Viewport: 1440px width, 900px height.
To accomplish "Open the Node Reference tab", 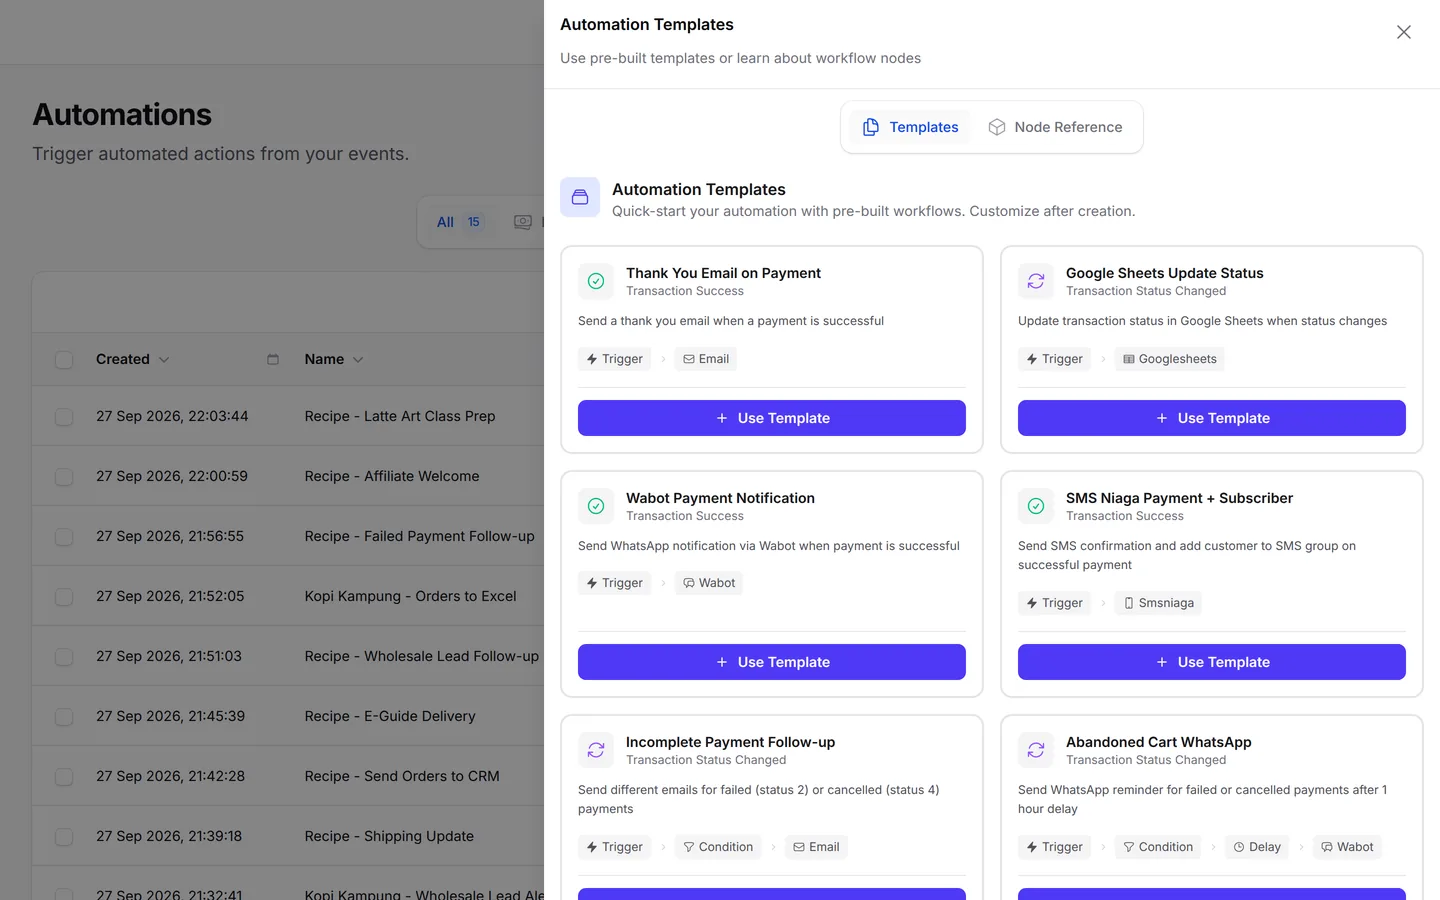I will (x=1055, y=127).
